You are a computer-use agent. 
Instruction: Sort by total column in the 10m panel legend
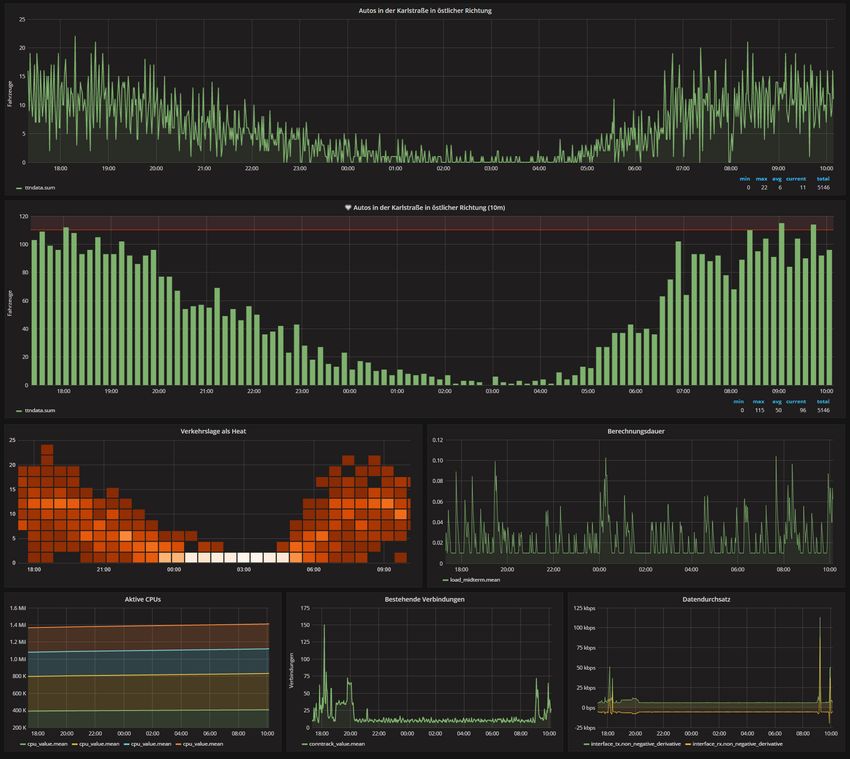pos(823,402)
